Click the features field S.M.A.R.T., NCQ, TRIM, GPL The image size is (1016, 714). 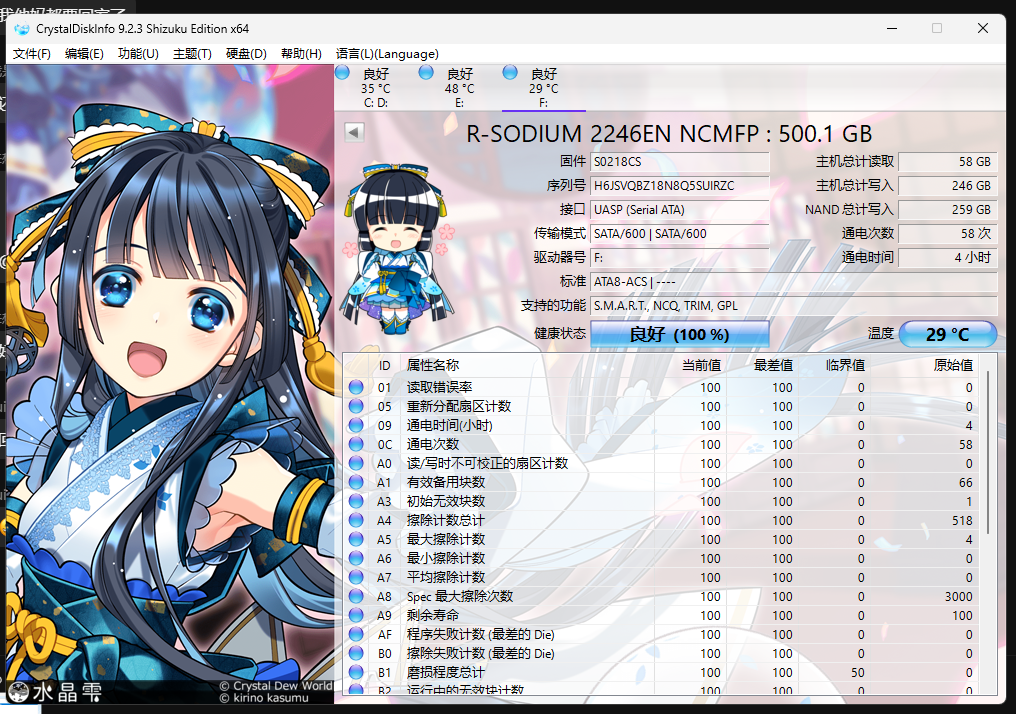point(794,306)
